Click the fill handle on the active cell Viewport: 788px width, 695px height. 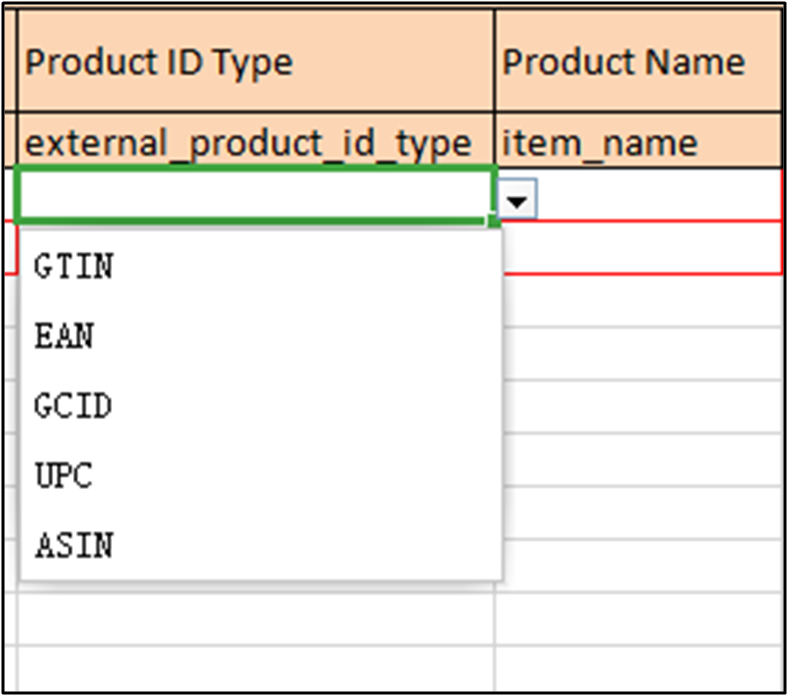click(494, 221)
